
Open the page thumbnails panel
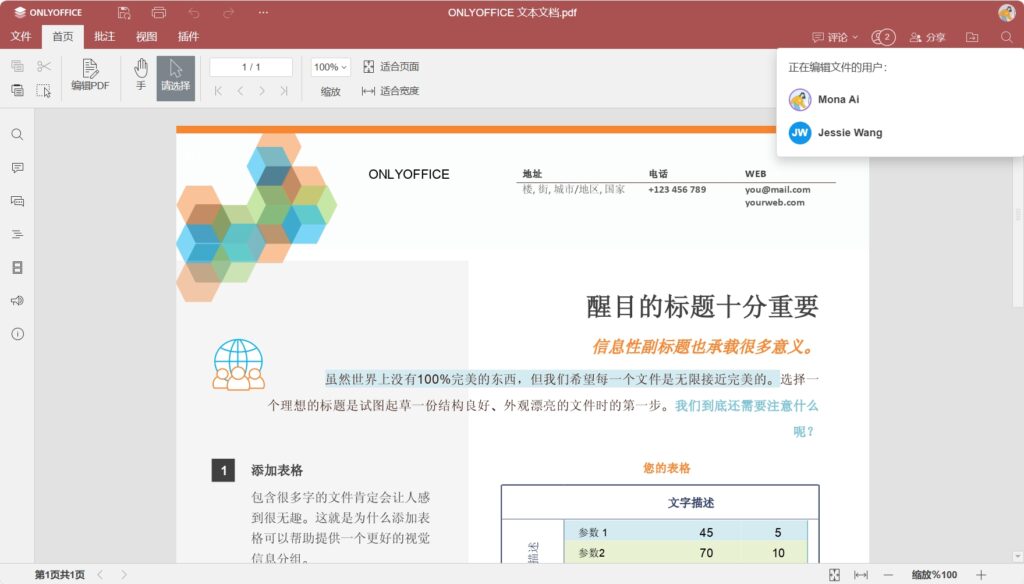coord(18,267)
